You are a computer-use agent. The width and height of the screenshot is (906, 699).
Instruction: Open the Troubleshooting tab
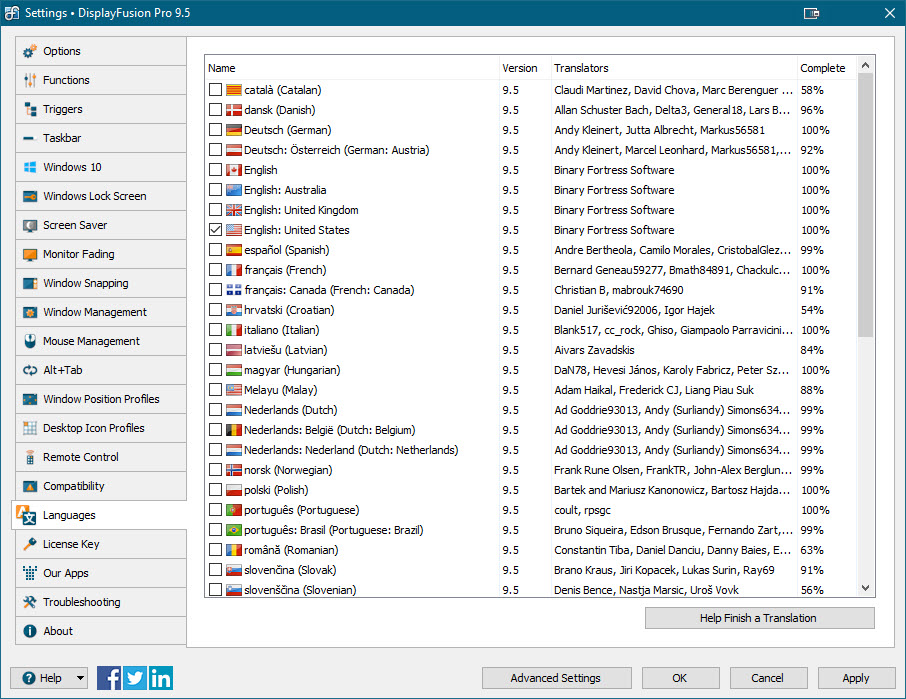pyautogui.click(x=101, y=602)
